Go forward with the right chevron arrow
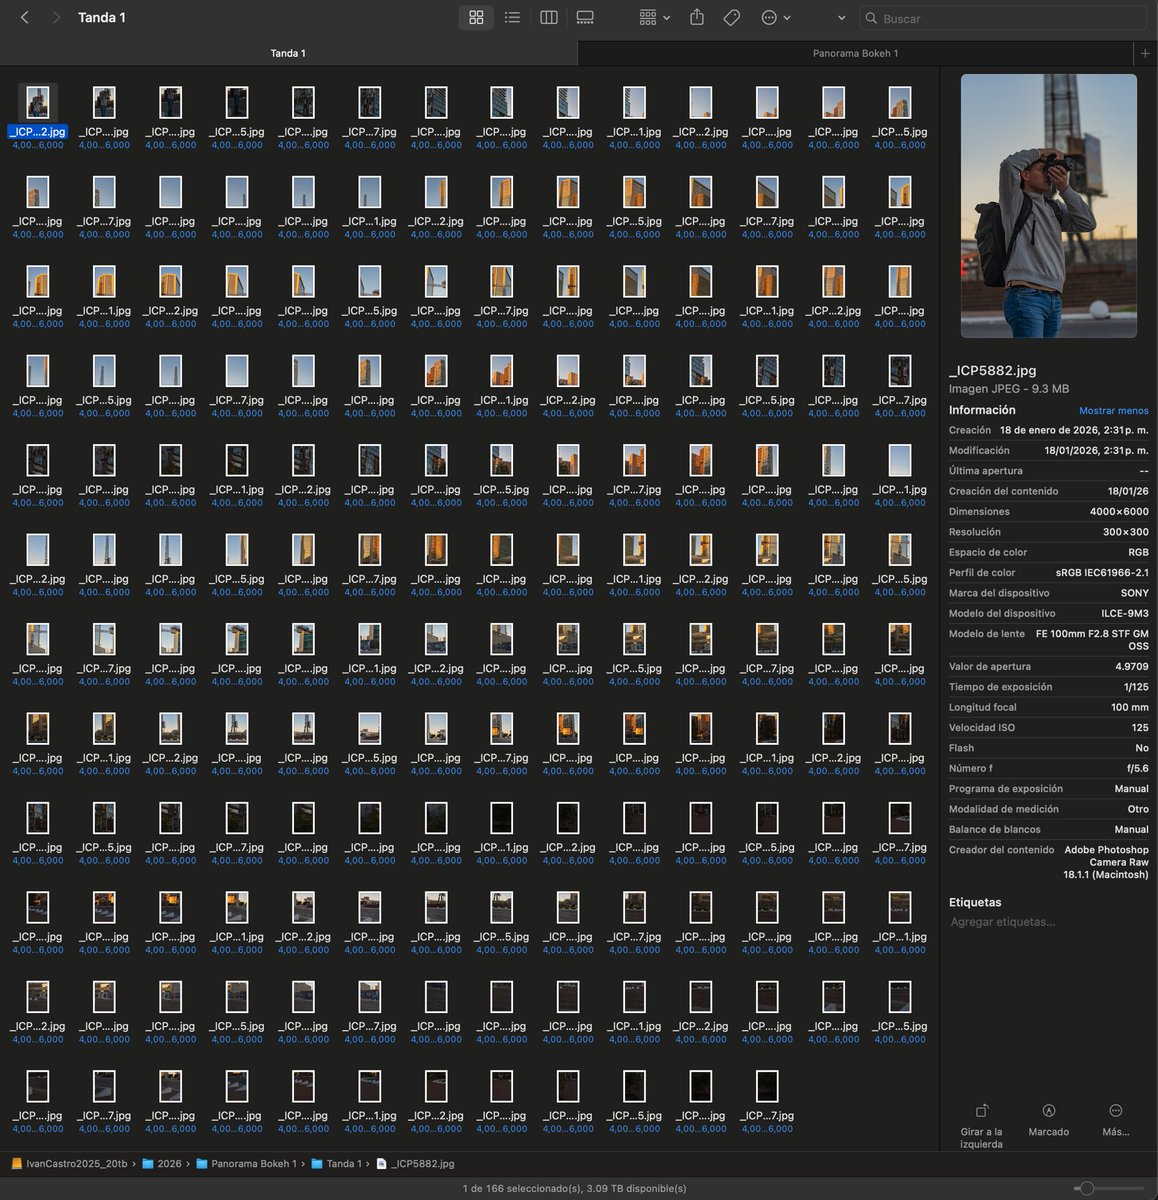This screenshot has width=1158, height=1200. (x=56, y=17)
